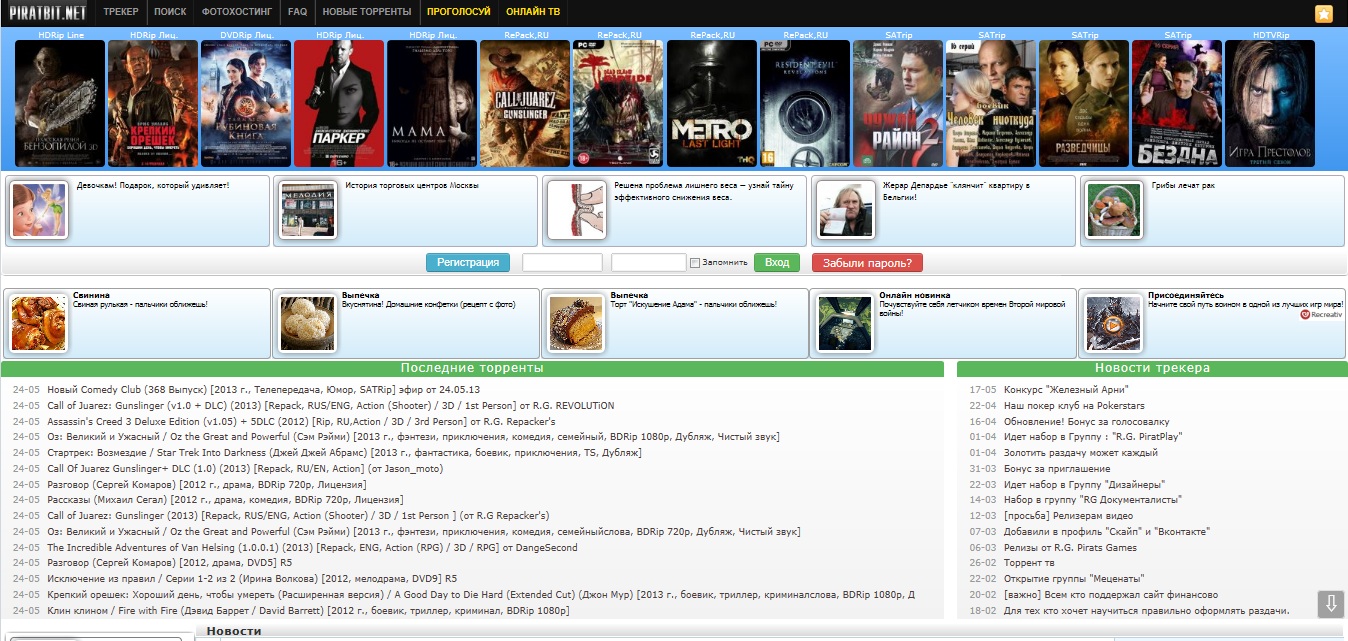Screen dimensions: 1348x641
Task: Focus the password input field
Action: [648, 262]
